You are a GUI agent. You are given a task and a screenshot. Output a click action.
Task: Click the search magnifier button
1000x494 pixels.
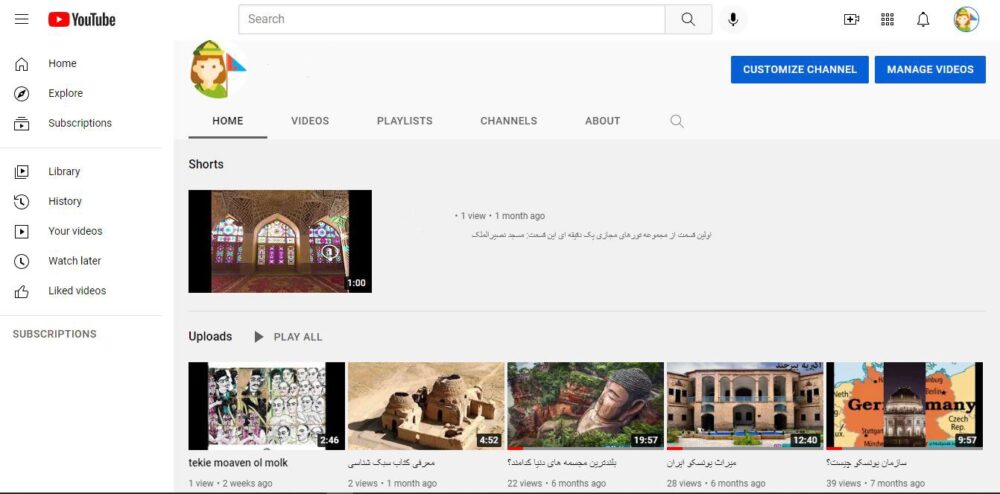click(688, 19)
